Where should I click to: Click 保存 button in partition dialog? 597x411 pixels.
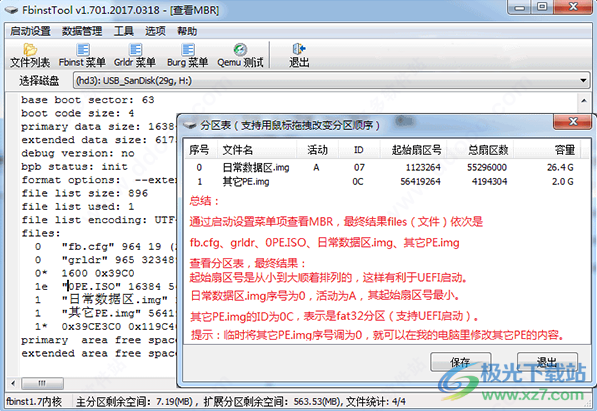coord(460,361)
